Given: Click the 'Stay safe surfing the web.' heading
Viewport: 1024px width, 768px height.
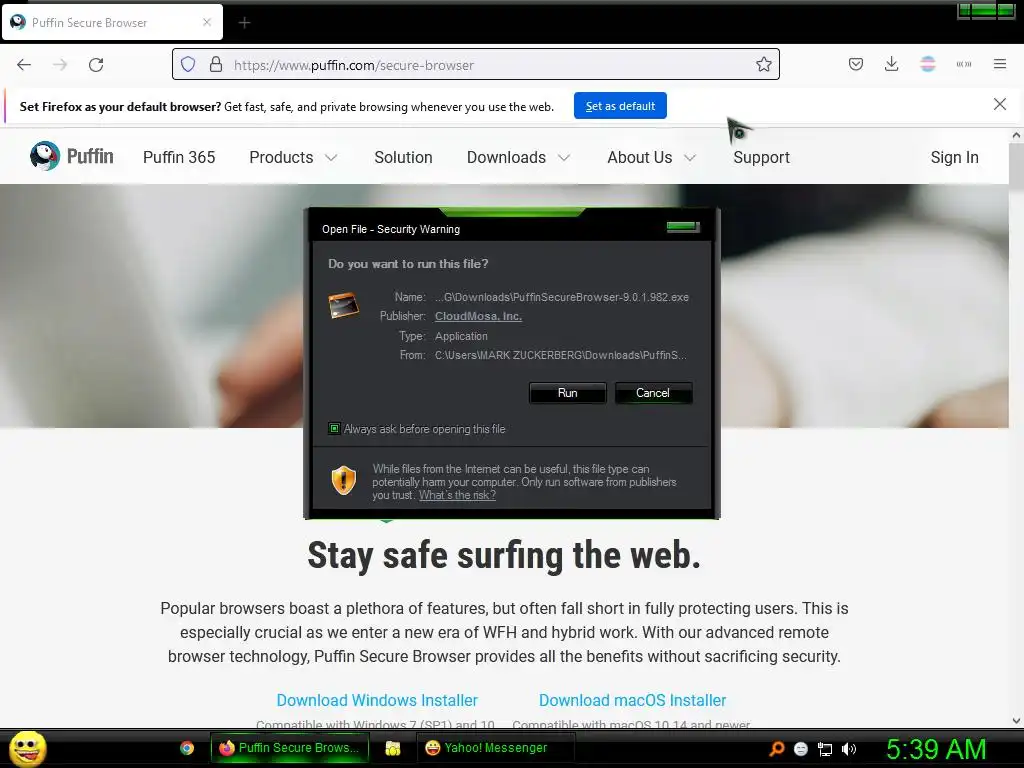Looking at the screenshot, I should click(x=504, y=556).
